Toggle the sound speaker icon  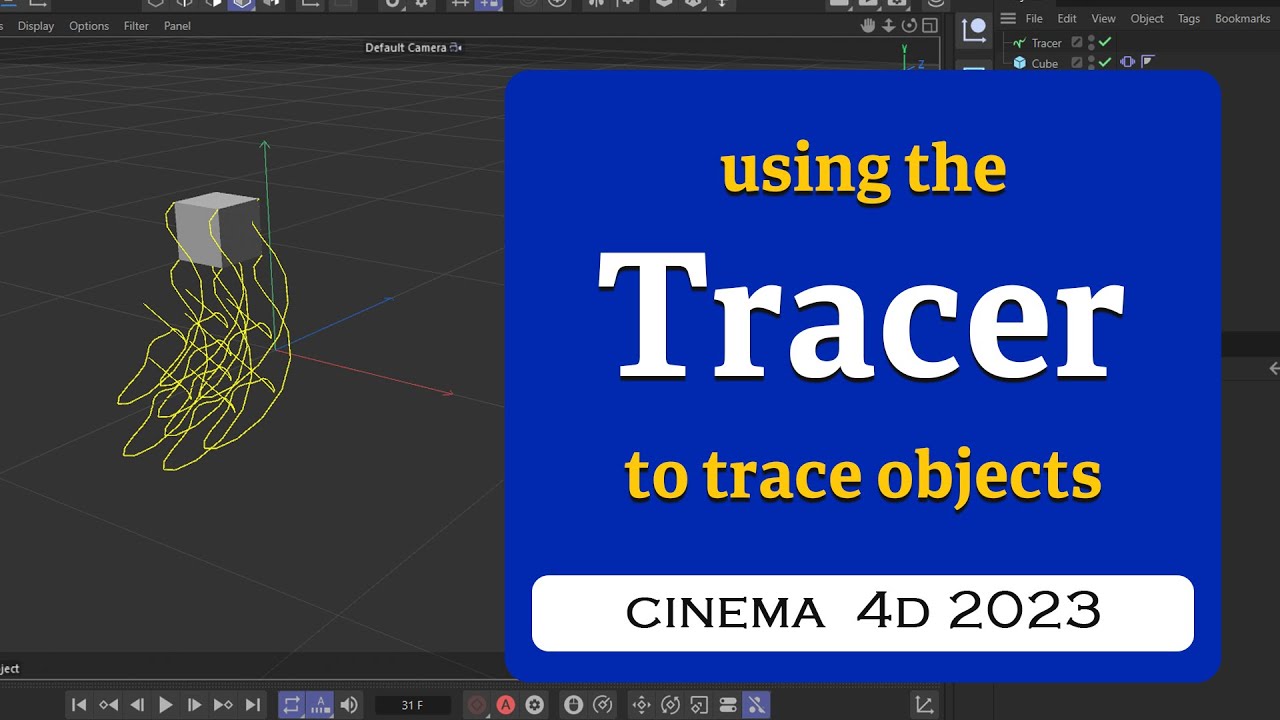coord(349,705)
